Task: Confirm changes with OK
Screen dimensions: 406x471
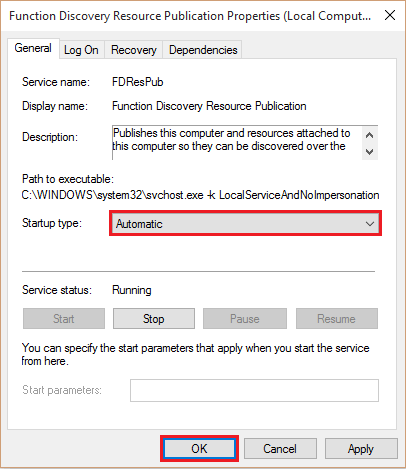Action: [199, 449]
